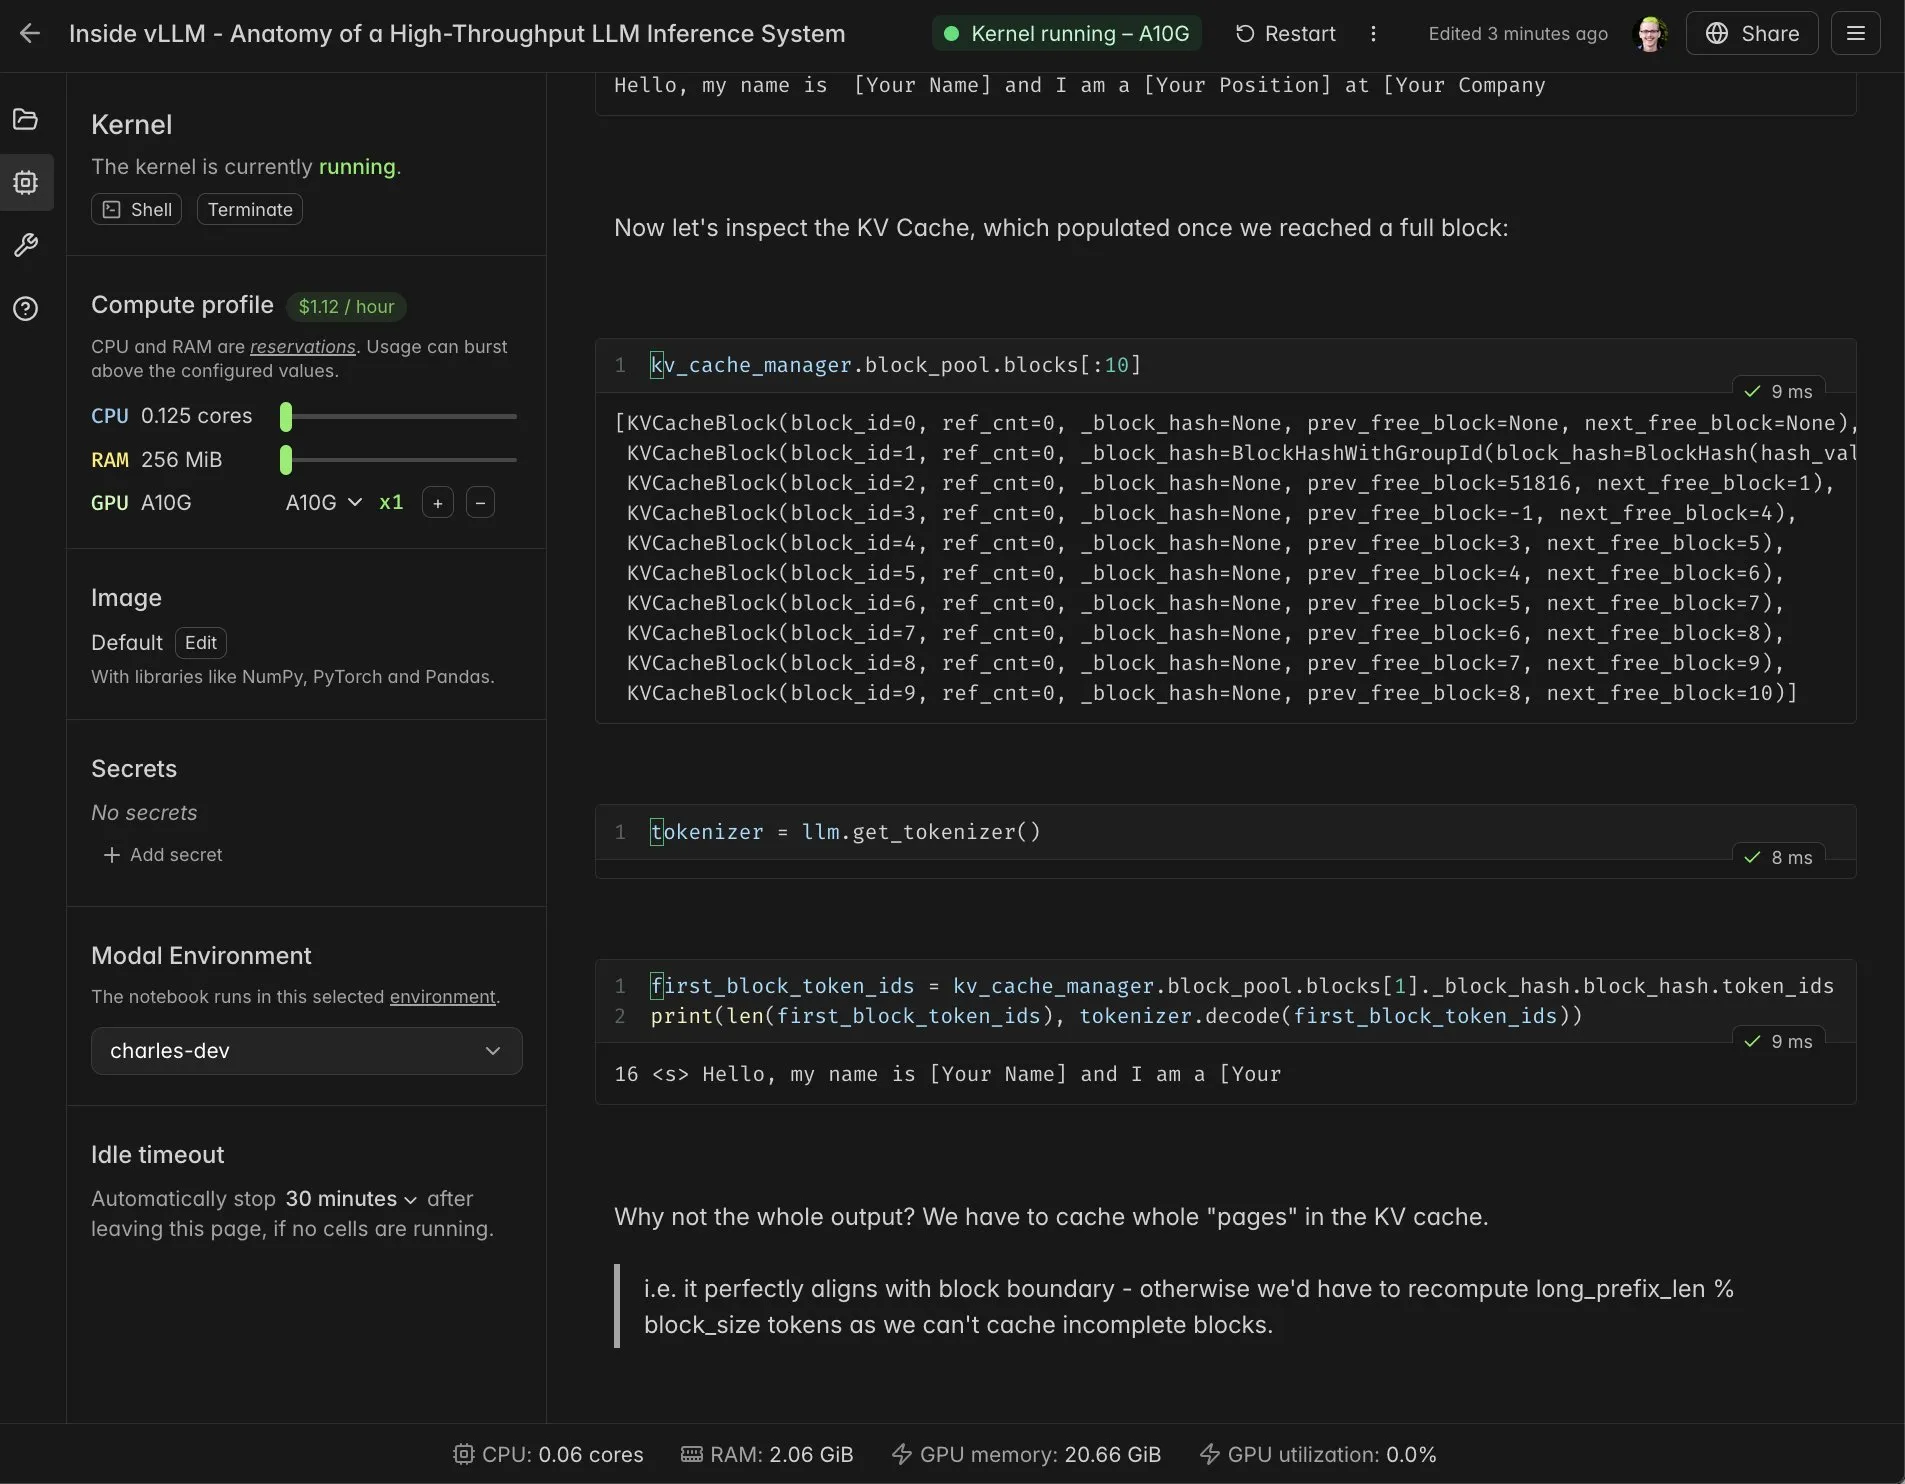Open the 30 minutes idle timeout dropdown
Viewport: 1905px width, 1484px height.
tap(351, 1198)
